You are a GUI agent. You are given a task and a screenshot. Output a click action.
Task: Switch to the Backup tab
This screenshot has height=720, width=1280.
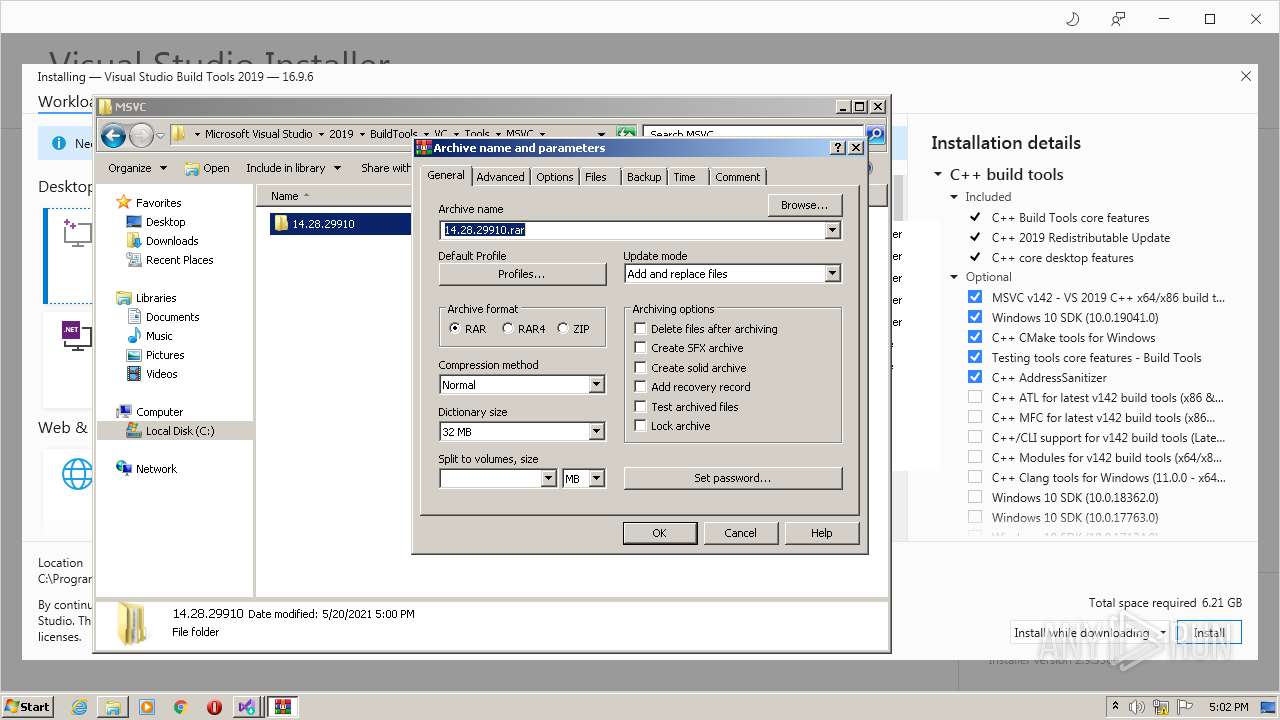(x=644, y=177)
